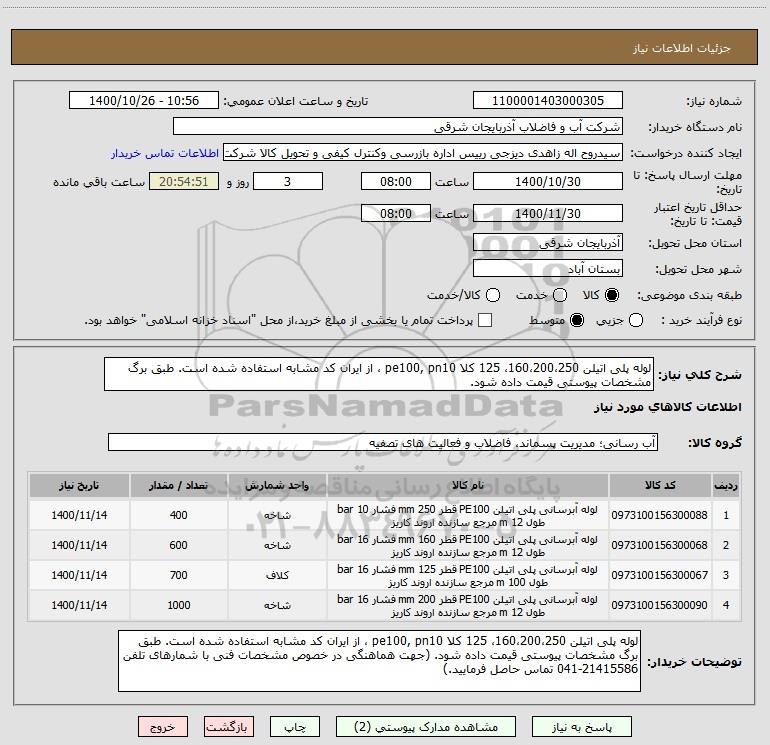Click quantity 600 in row 2
This screenshot has width=770, height=745.
tap(178, 545)
